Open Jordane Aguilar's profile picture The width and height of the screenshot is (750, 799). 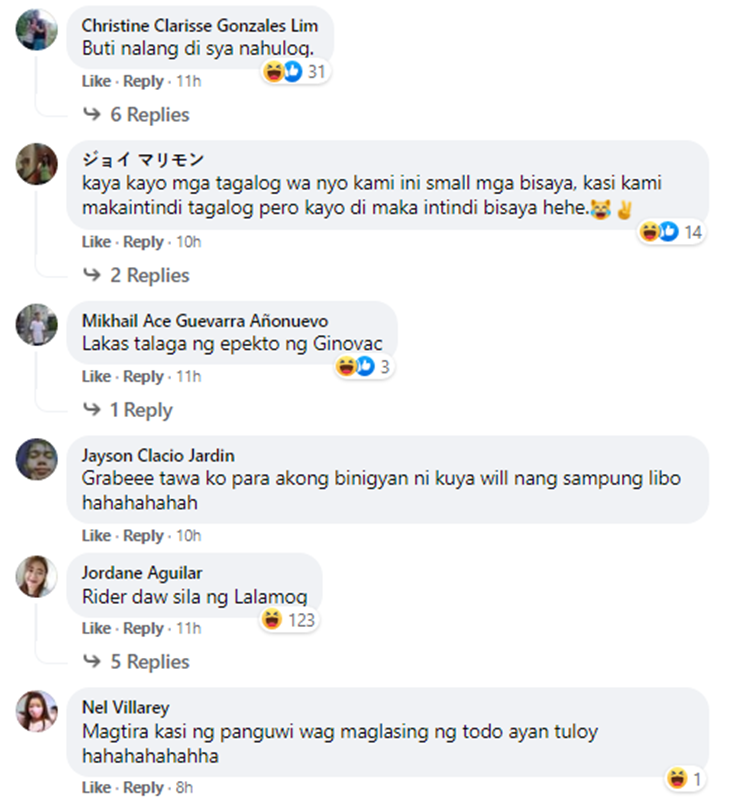(x=37, y=576)
